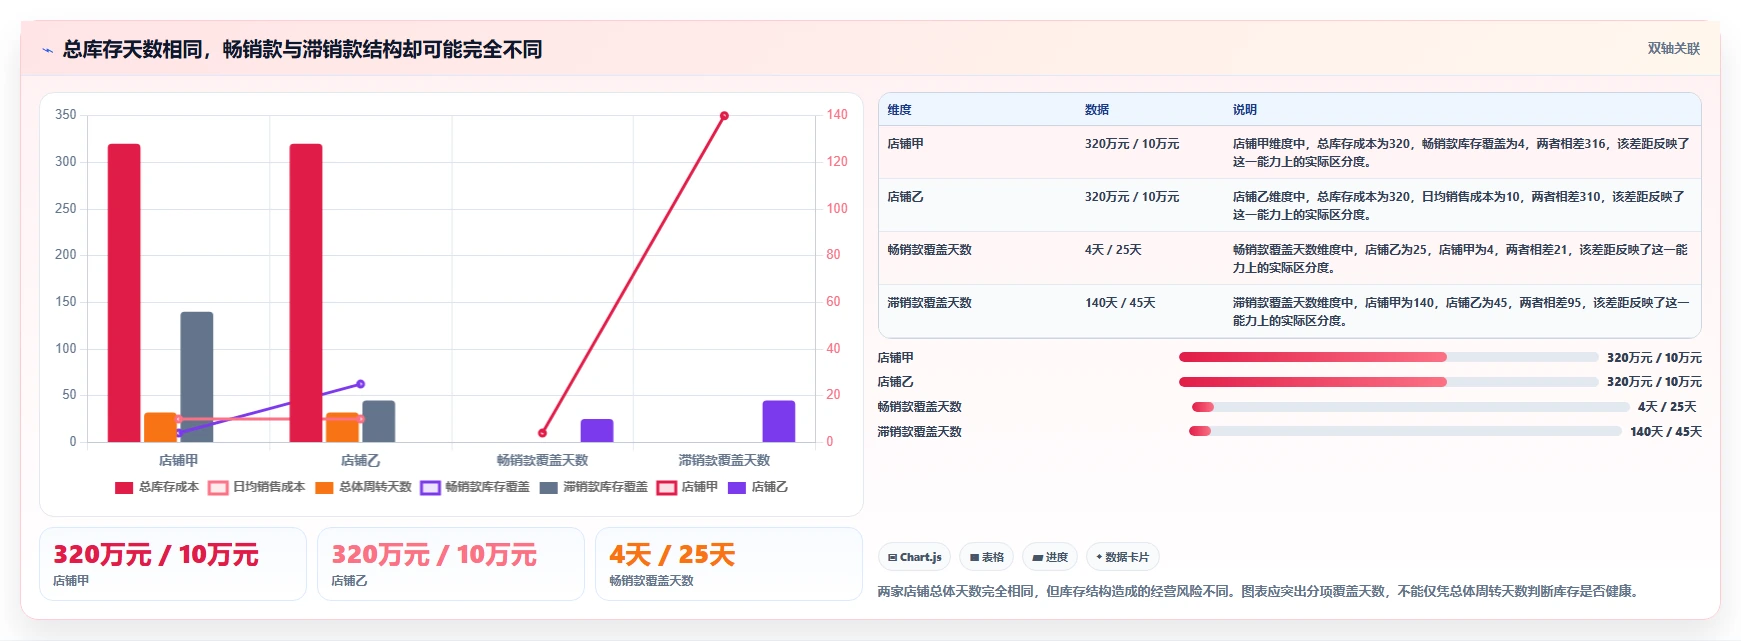Toggle the 日均销售成本 legend entry
Image resolution: width=1741 pixels, height=641 pixels.
257,487
